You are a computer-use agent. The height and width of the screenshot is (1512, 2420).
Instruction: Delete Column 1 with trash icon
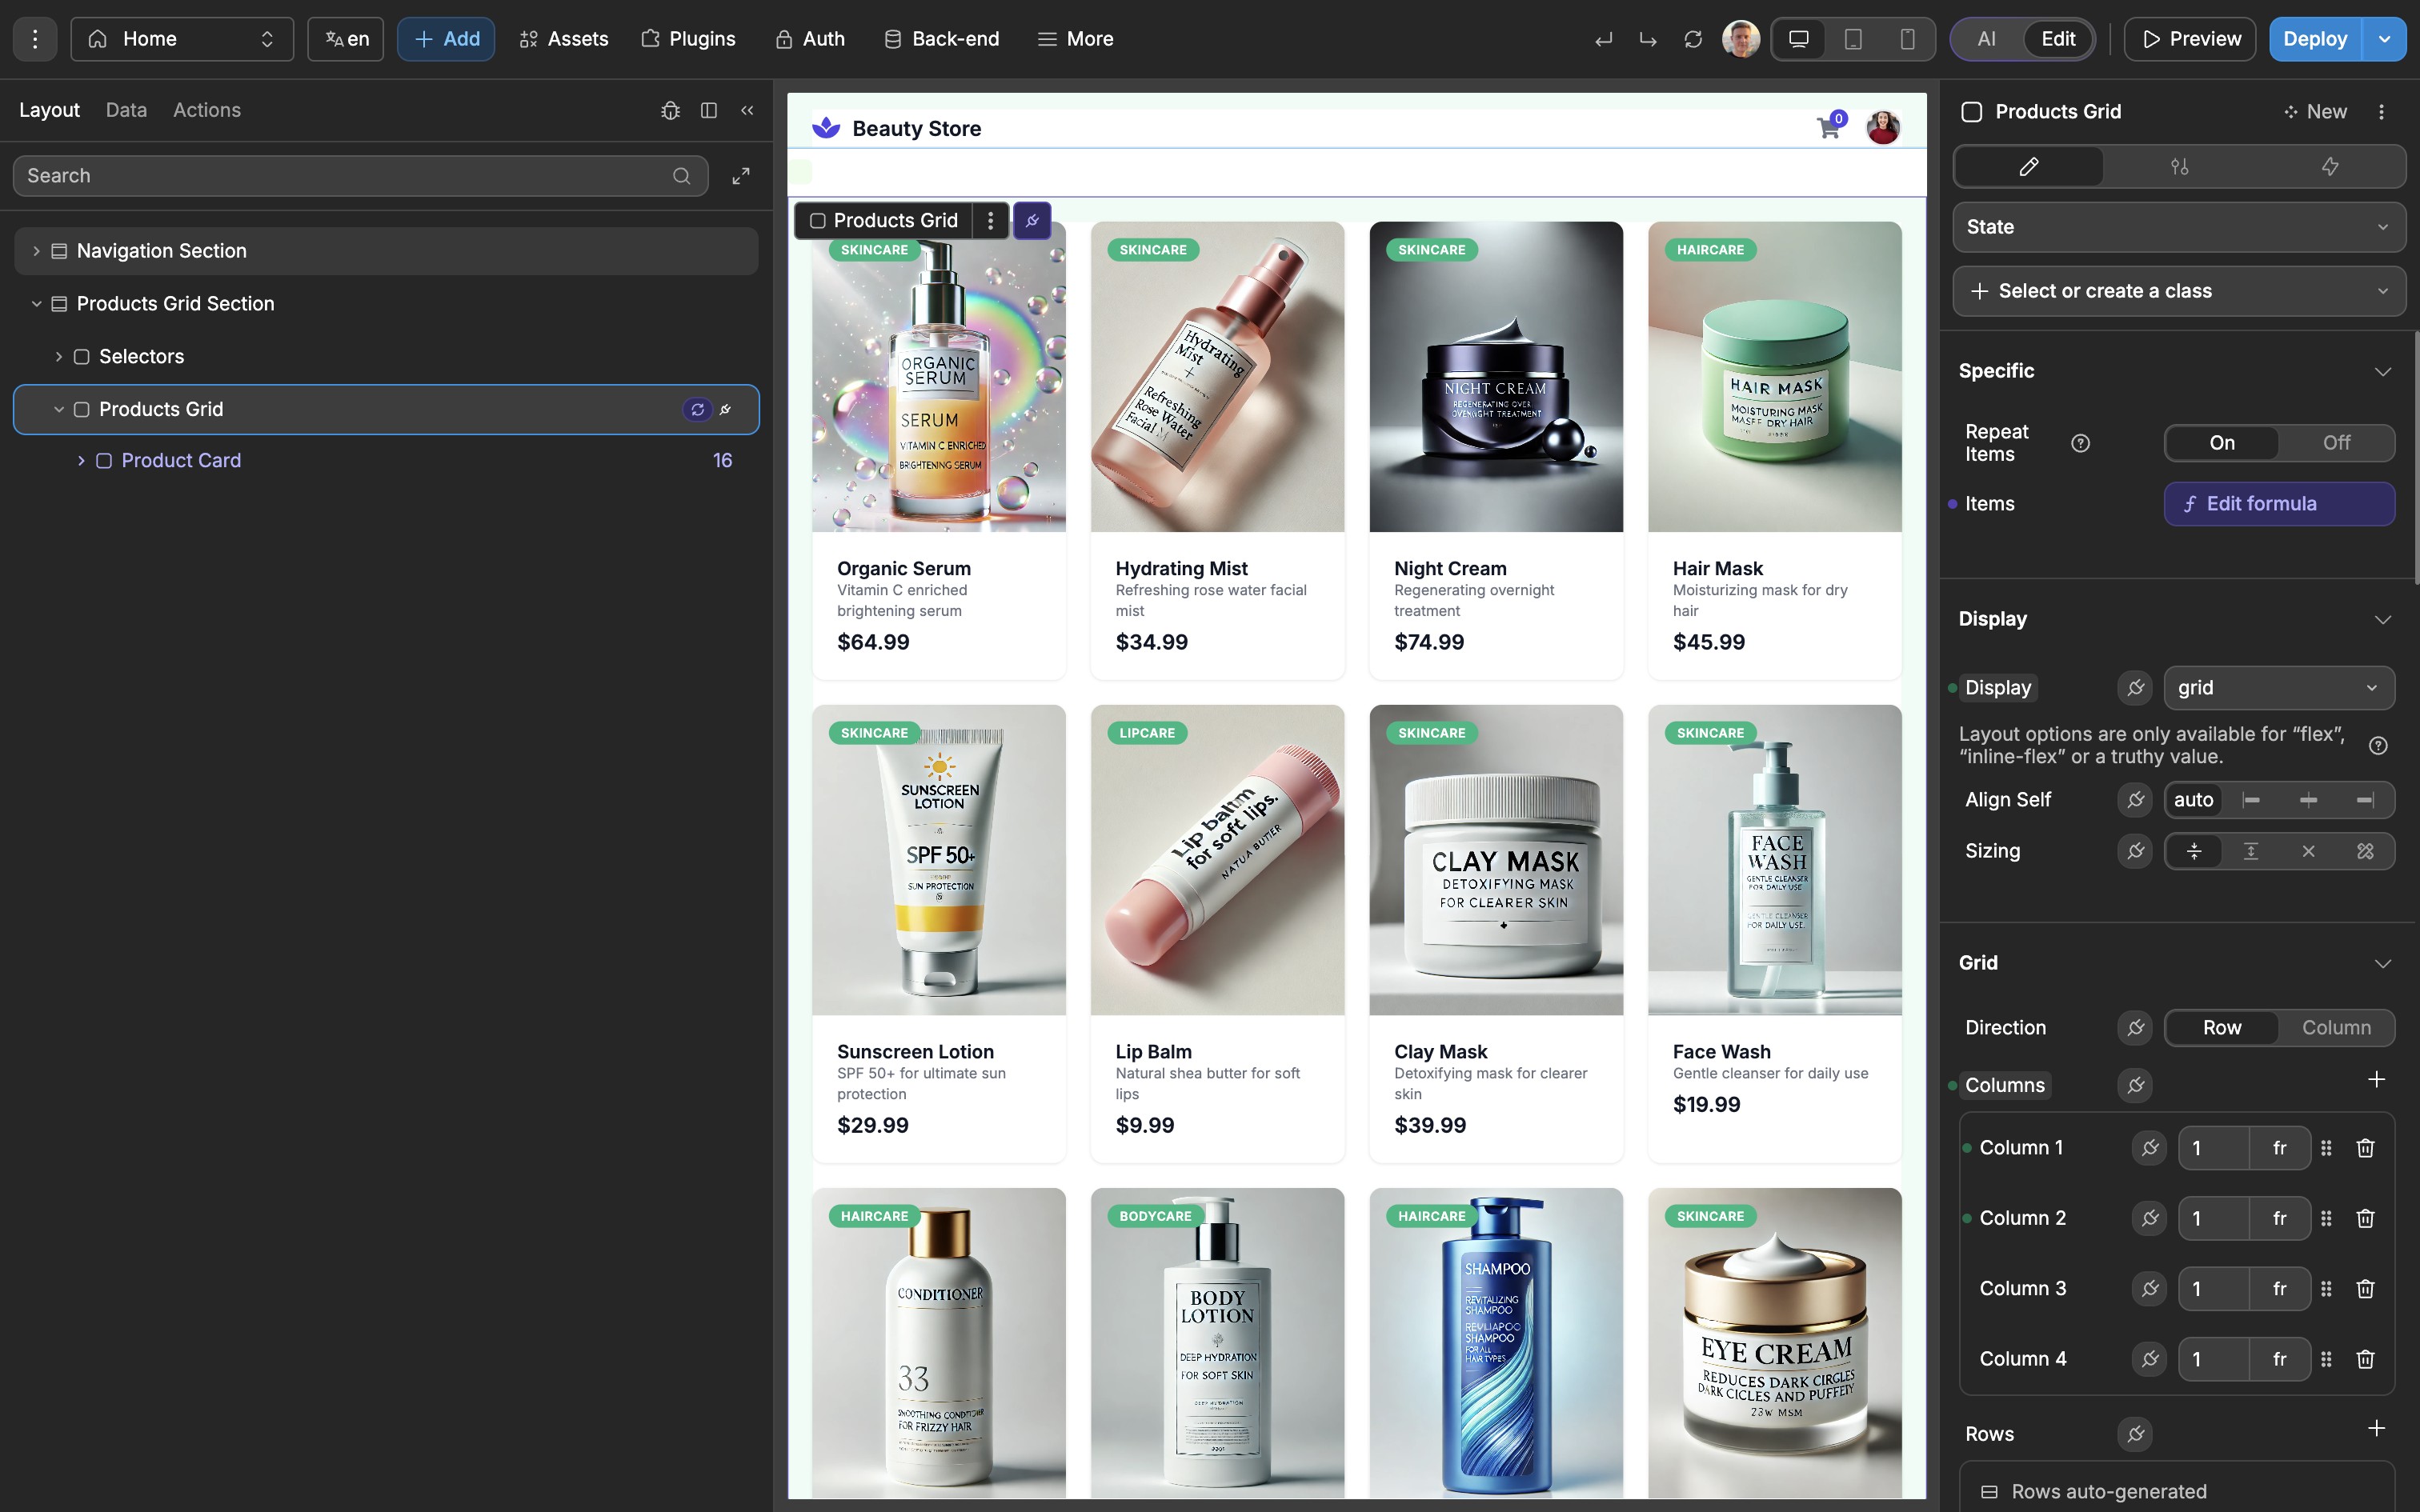[x=2365, y=1148]
